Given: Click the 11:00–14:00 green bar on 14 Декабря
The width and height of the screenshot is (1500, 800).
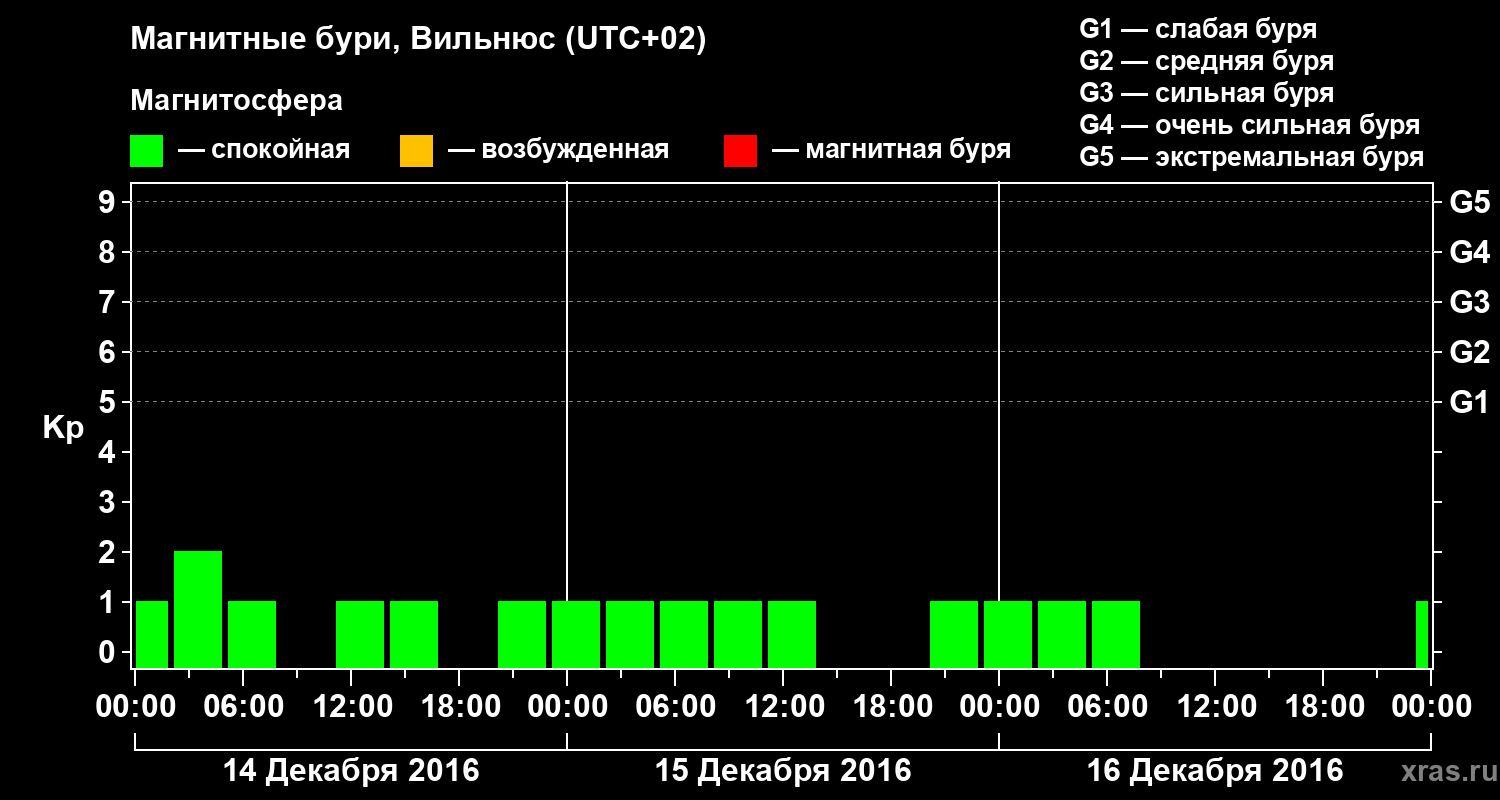Looking at the screenshot, I should coord(360,634).
